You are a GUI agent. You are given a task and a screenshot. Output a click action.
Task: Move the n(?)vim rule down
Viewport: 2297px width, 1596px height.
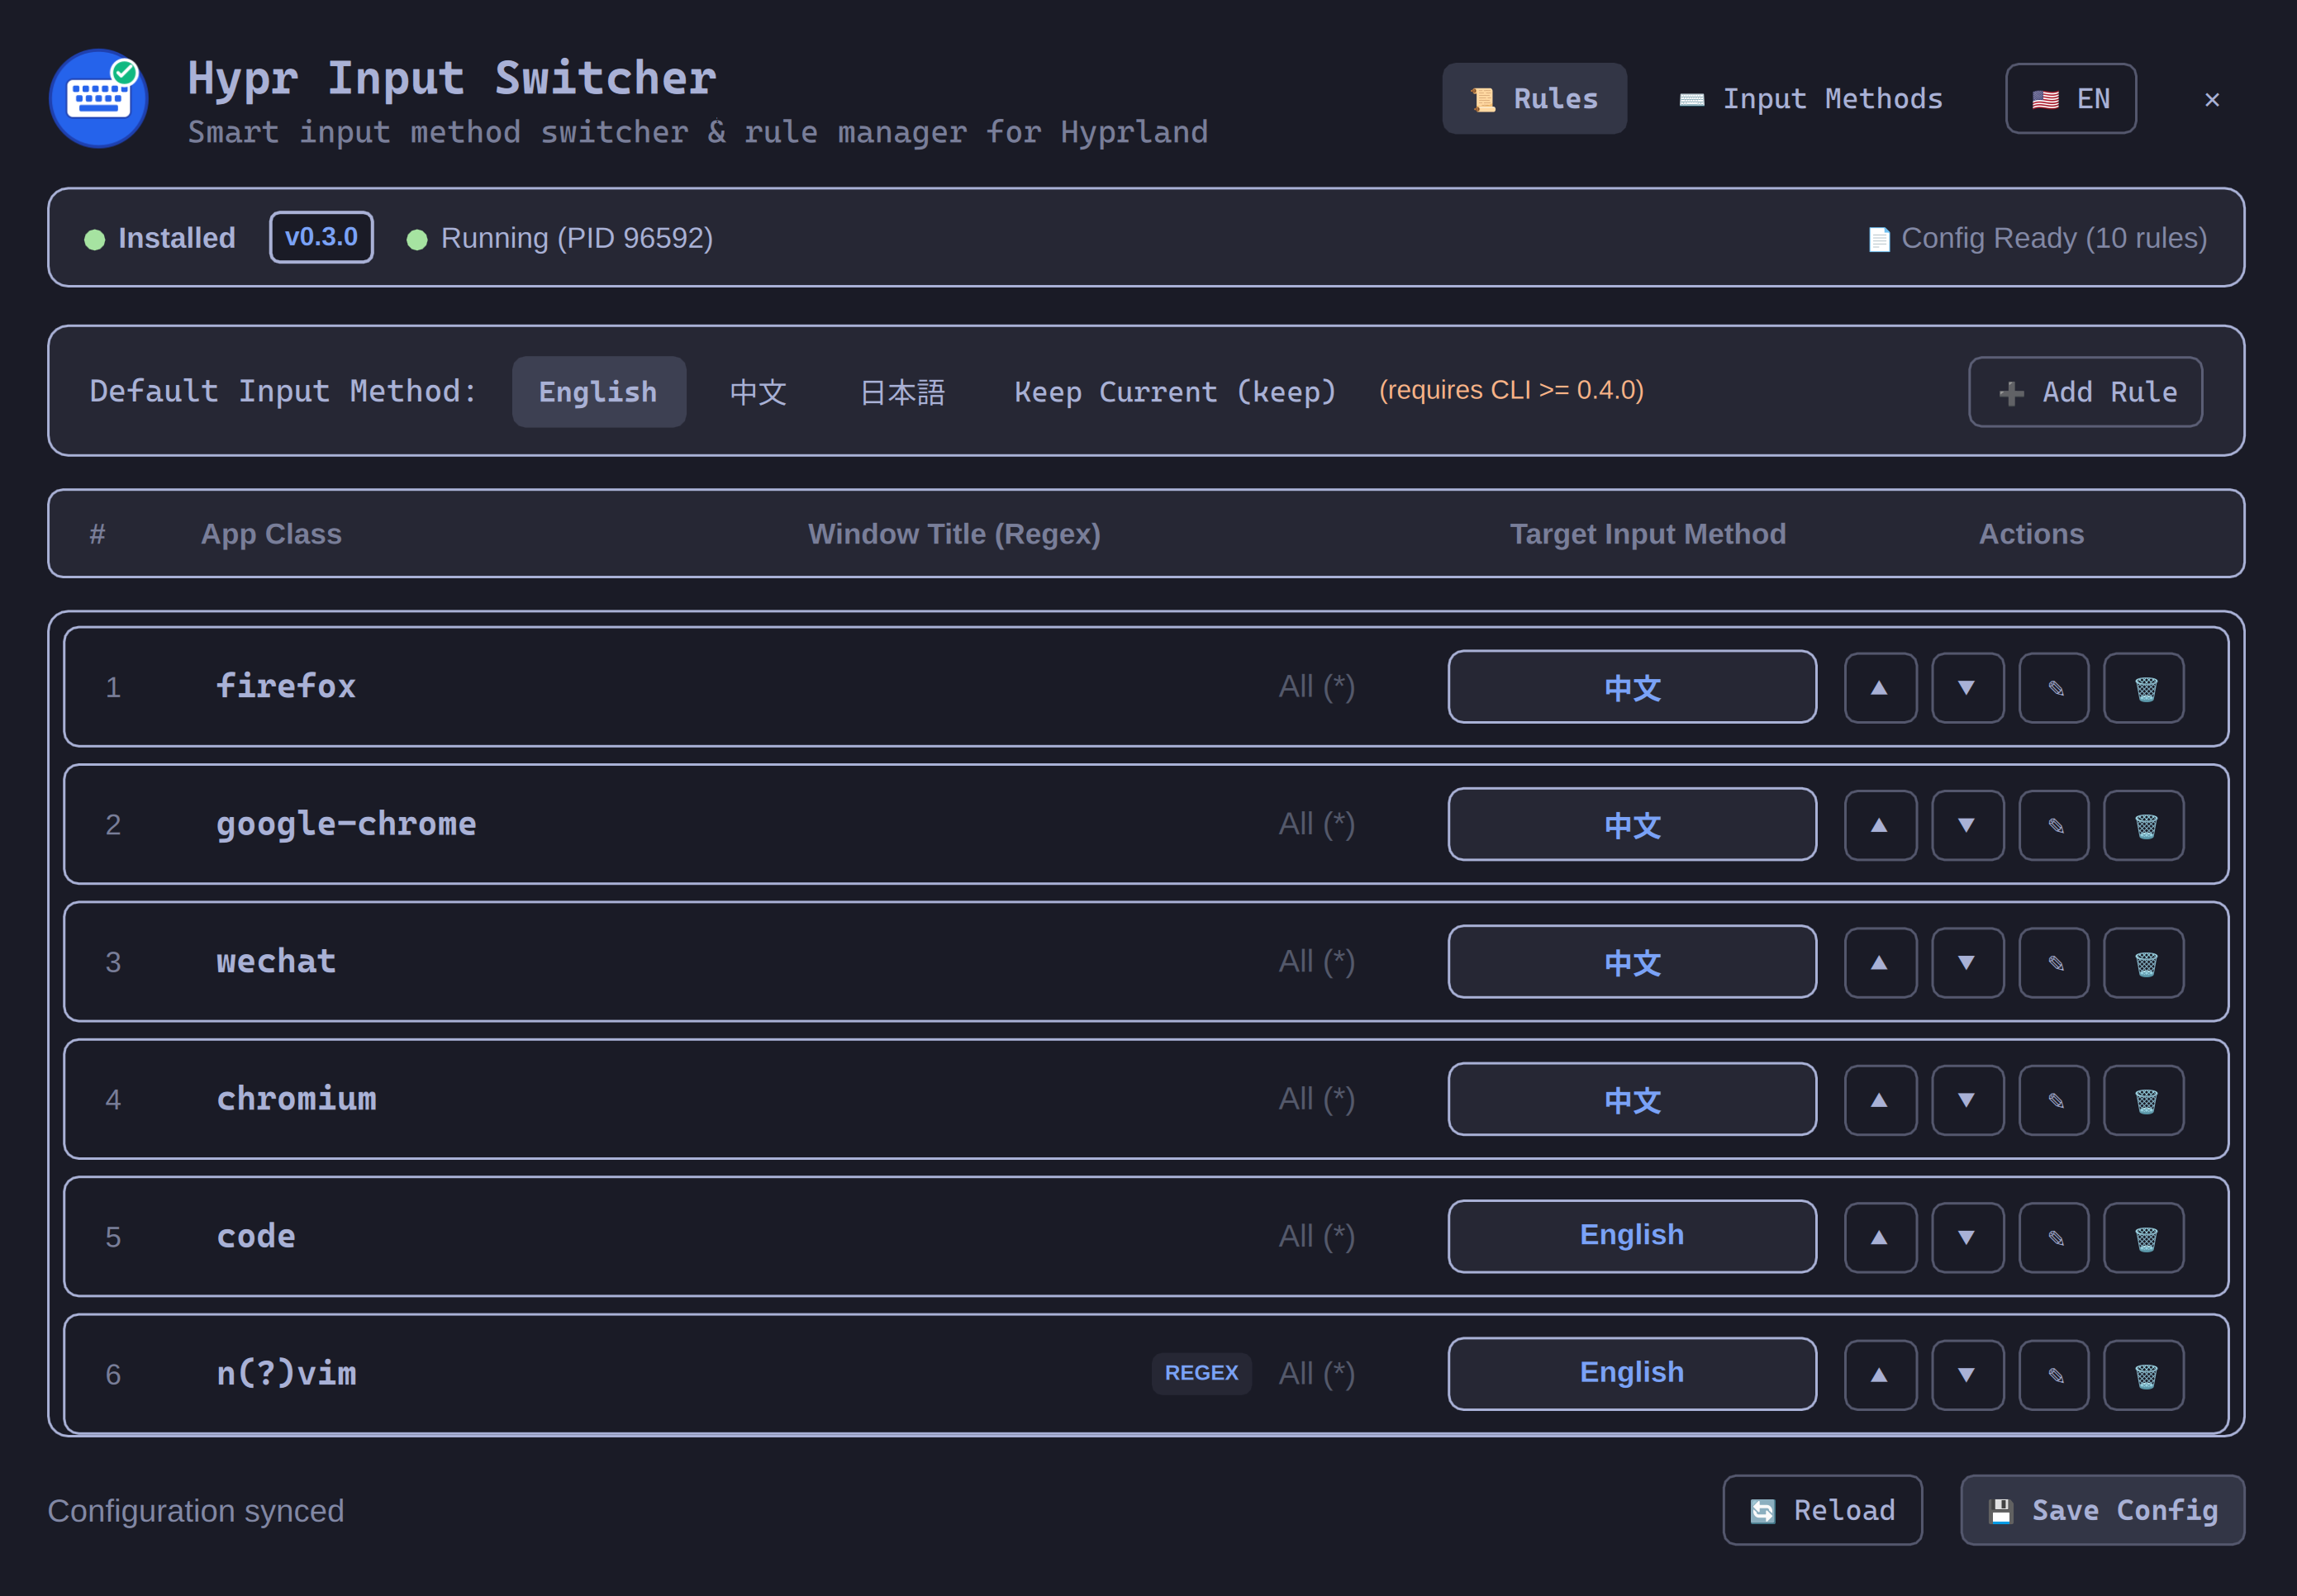(1967, 1375)
